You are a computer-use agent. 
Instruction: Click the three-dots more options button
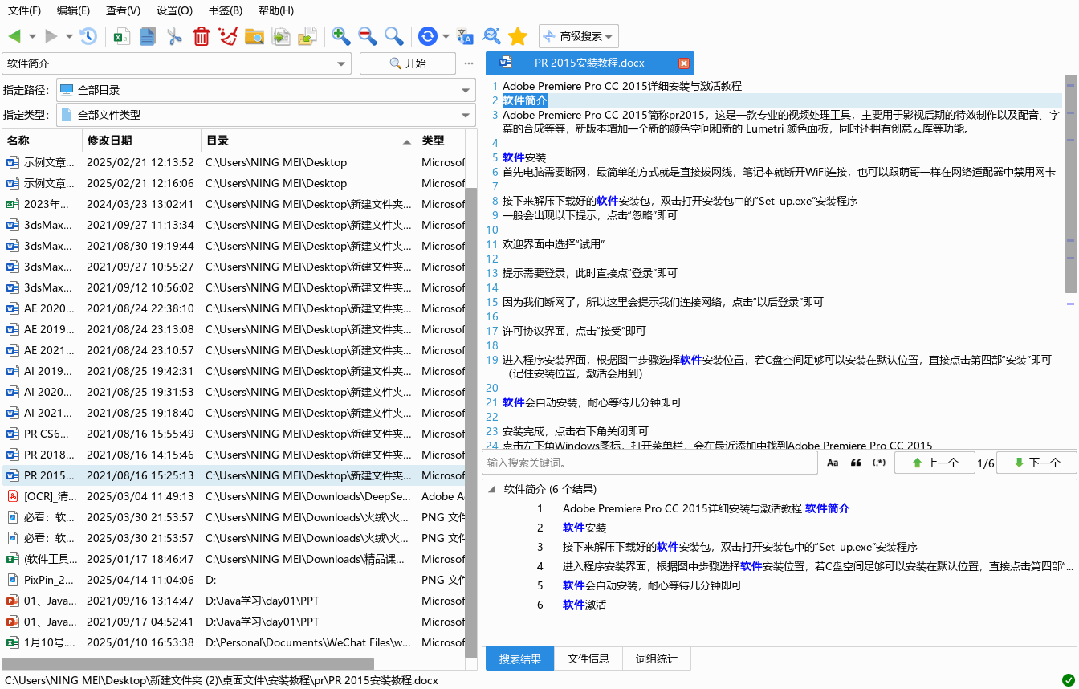[469, 63]
